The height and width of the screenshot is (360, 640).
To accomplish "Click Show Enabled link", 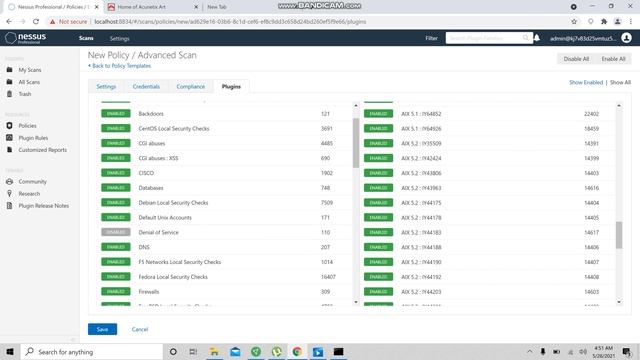I will click(586, 82).
